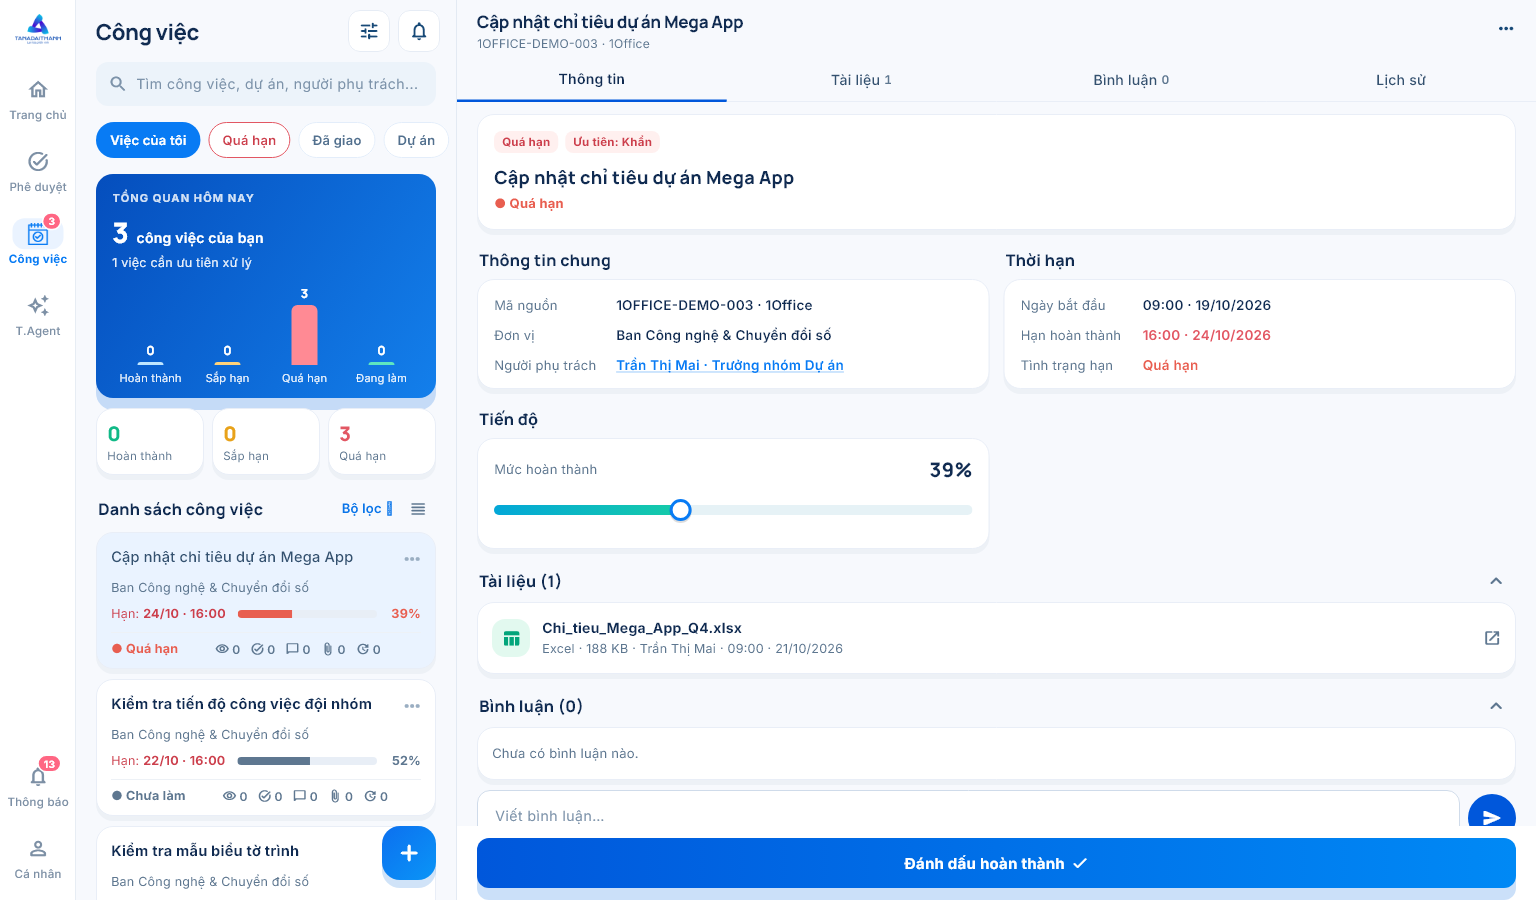
Task: Click Đánh dấu hoàn thành button
Action: 996,863
